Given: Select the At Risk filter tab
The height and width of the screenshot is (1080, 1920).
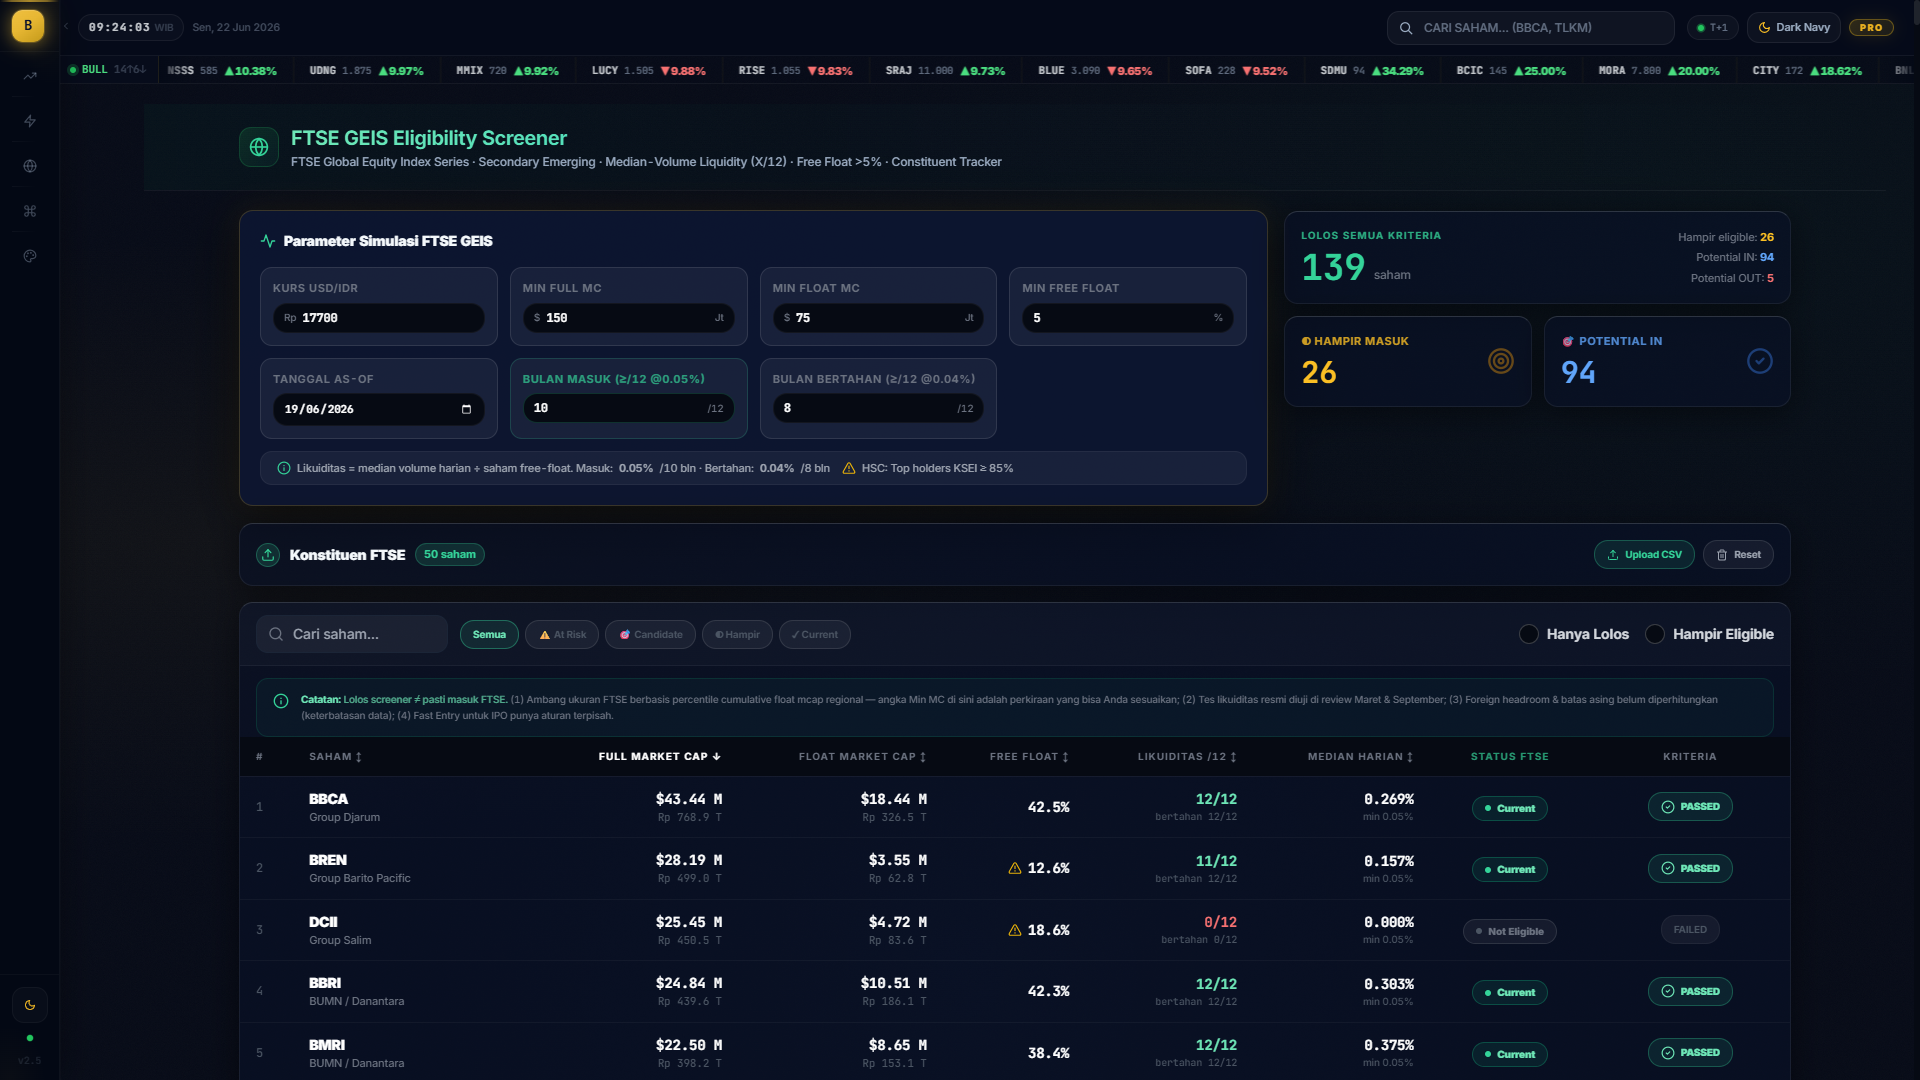Looking at the screenshot, I should 562,635.
